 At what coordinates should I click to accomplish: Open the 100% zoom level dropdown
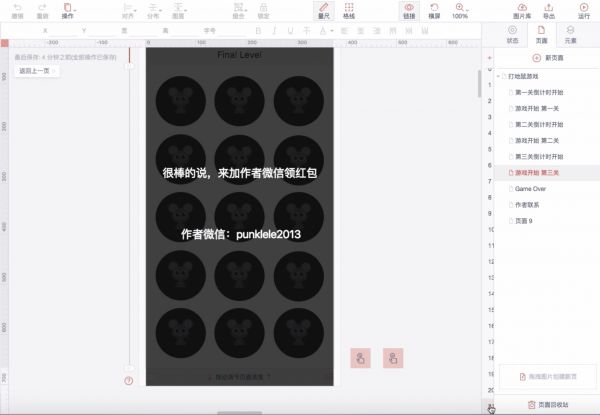pyautogui.click(x=460, y=11)
